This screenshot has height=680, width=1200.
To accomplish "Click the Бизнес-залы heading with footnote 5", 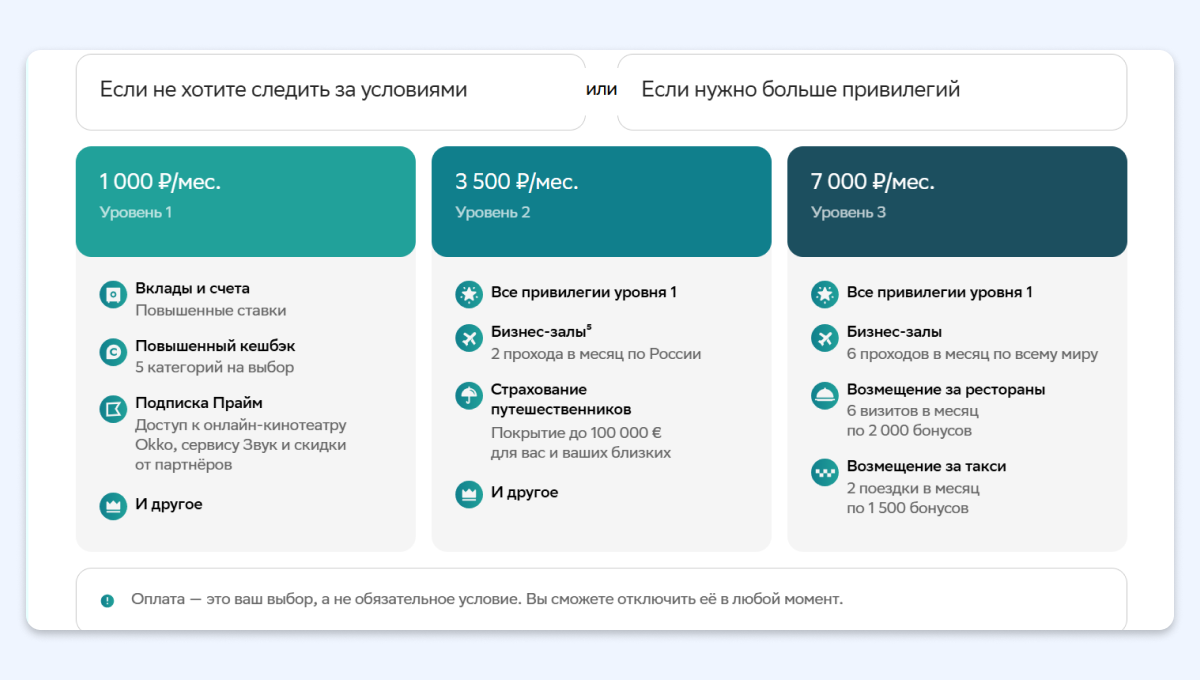I will 542,331.
